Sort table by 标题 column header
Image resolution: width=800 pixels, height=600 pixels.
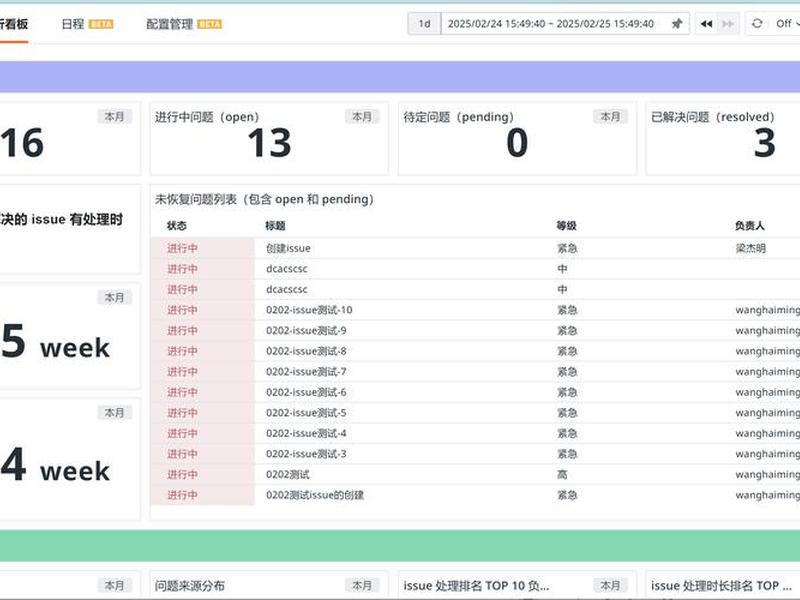(x=275, y=226)
